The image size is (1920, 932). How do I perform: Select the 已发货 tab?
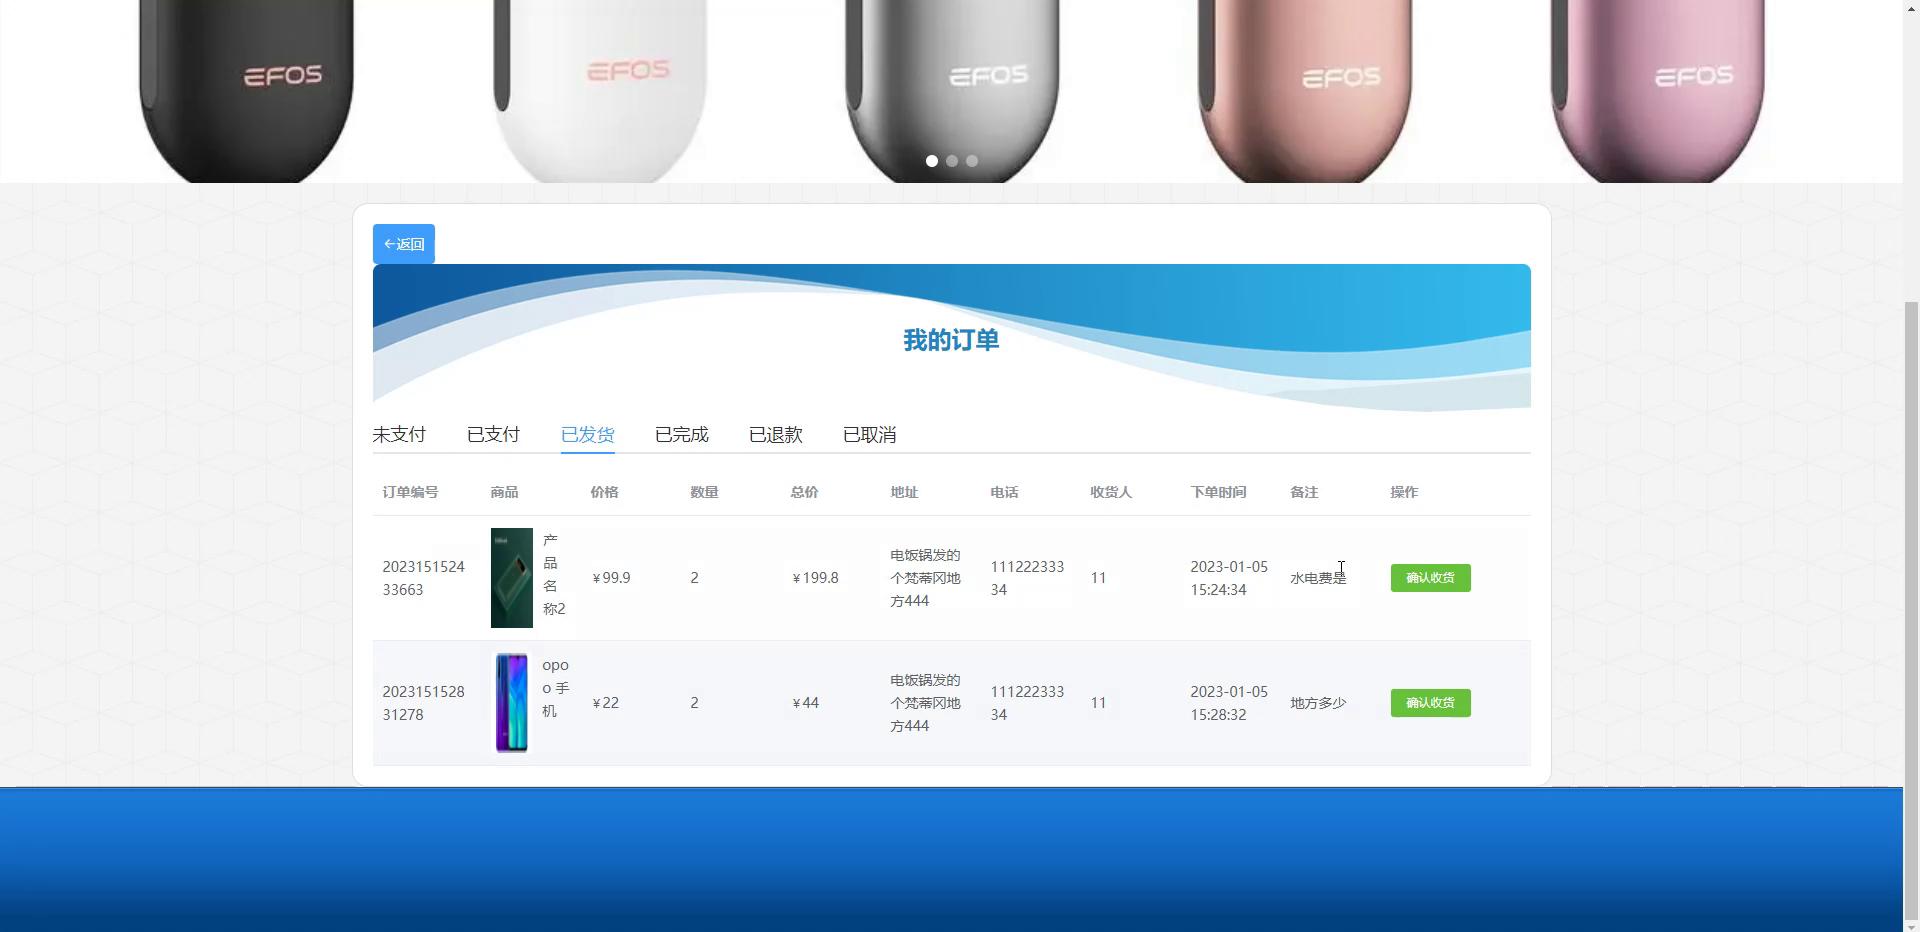pos(587,435)
